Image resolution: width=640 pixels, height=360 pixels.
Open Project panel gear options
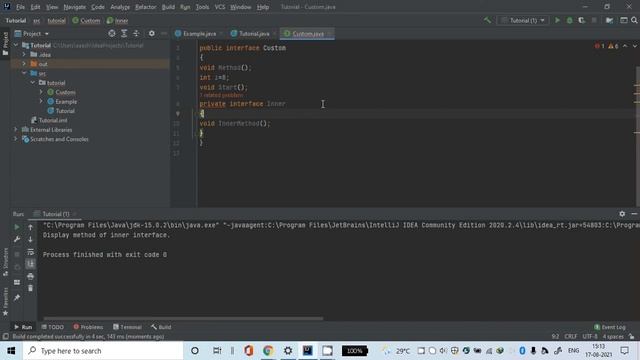pos(151,33)
